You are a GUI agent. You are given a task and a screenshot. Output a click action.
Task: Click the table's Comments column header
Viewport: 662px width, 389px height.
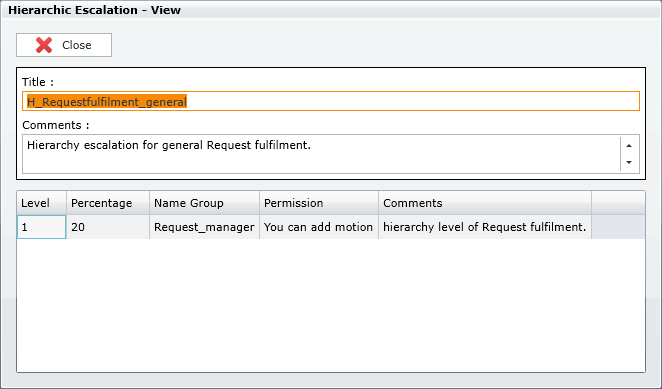pos(485,203)
